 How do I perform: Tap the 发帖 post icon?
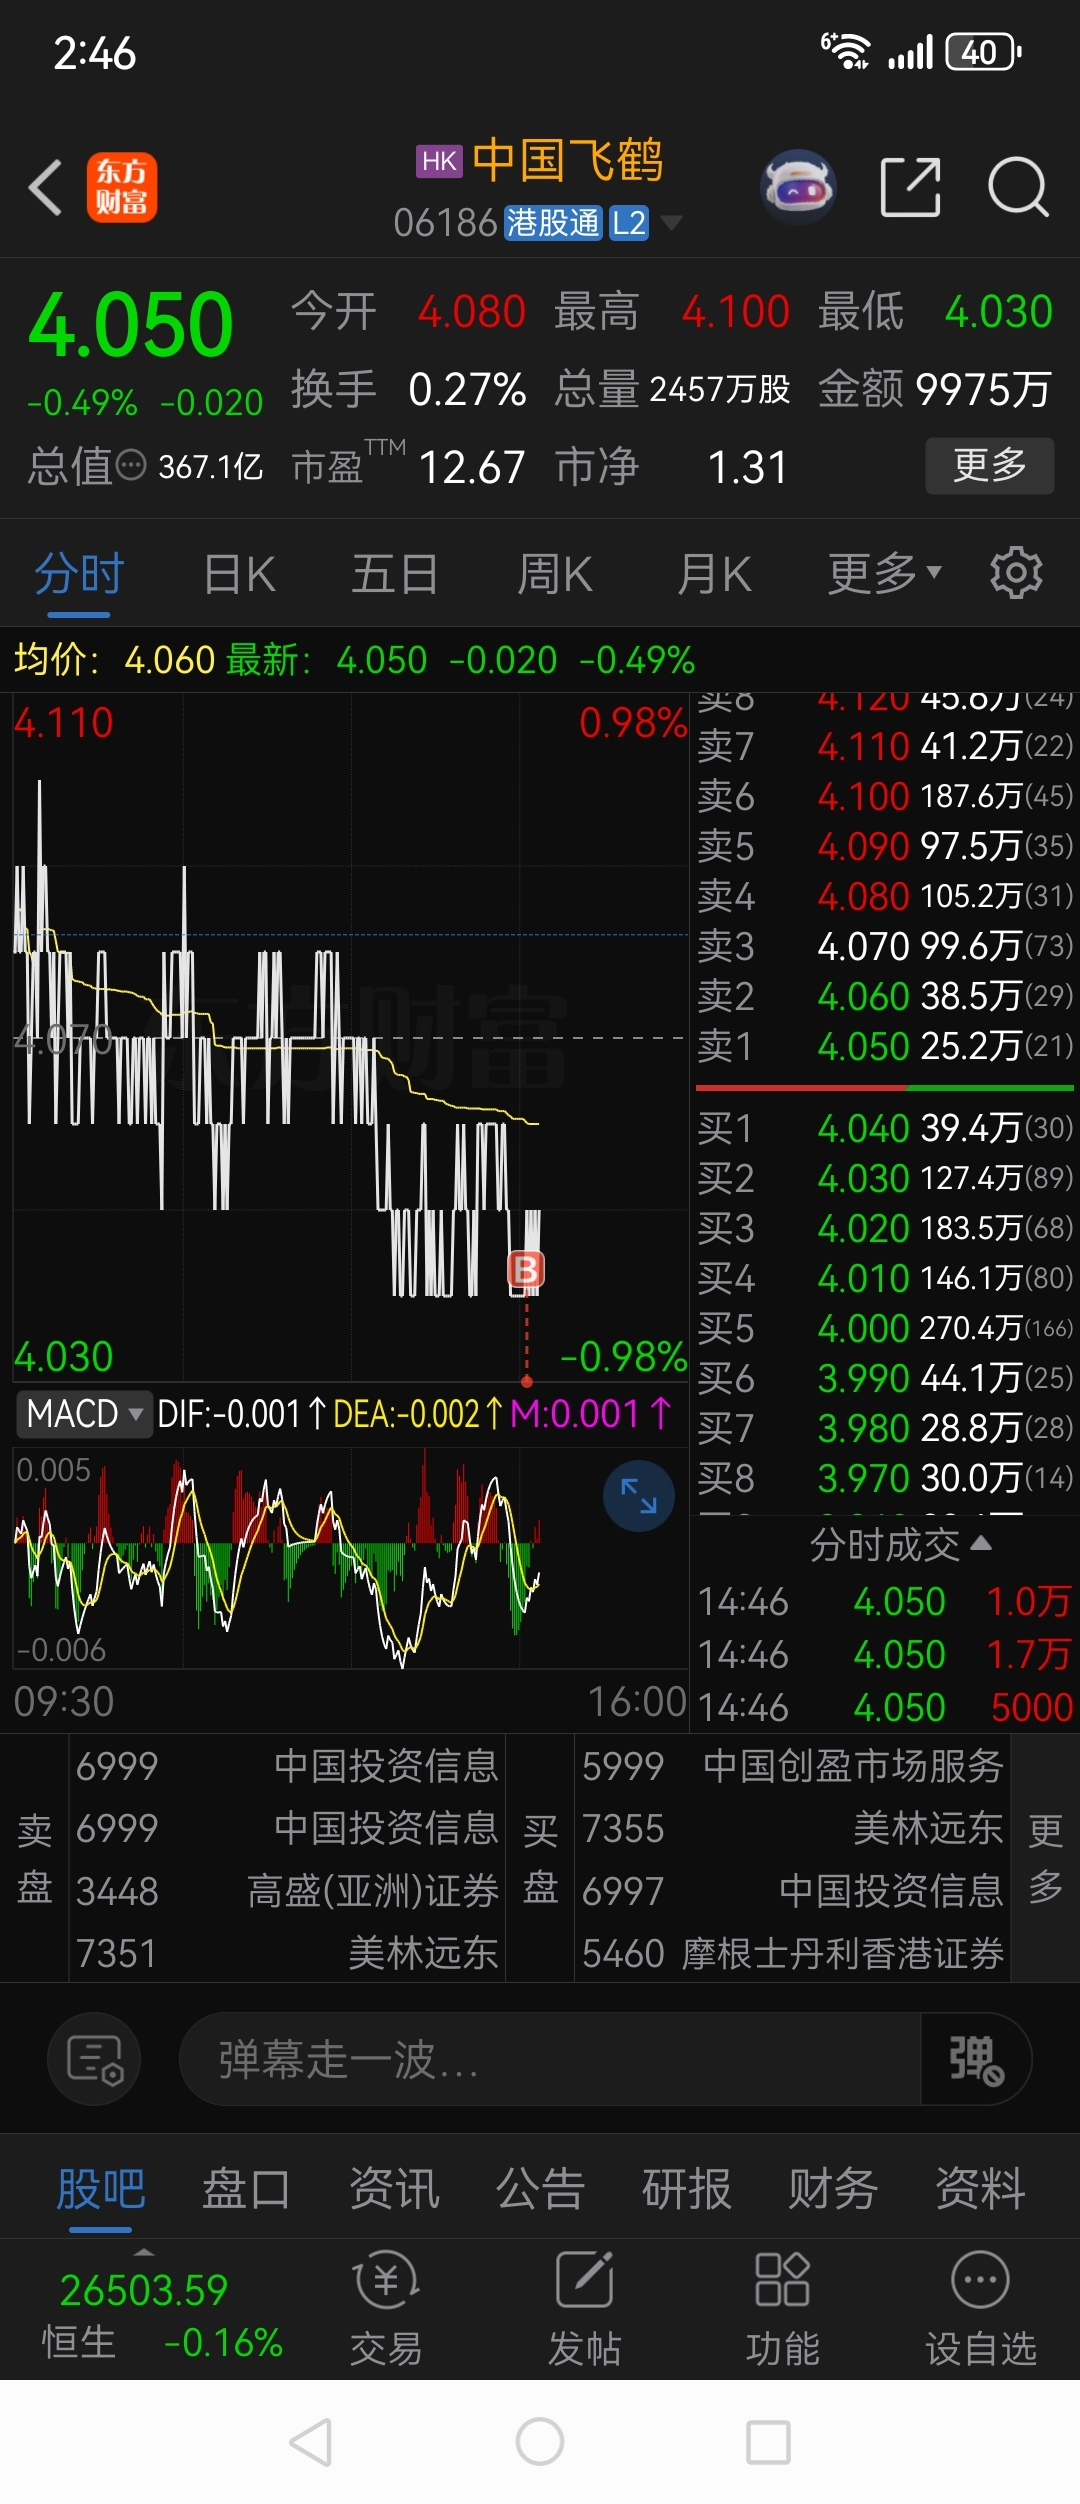[584, 2308]
